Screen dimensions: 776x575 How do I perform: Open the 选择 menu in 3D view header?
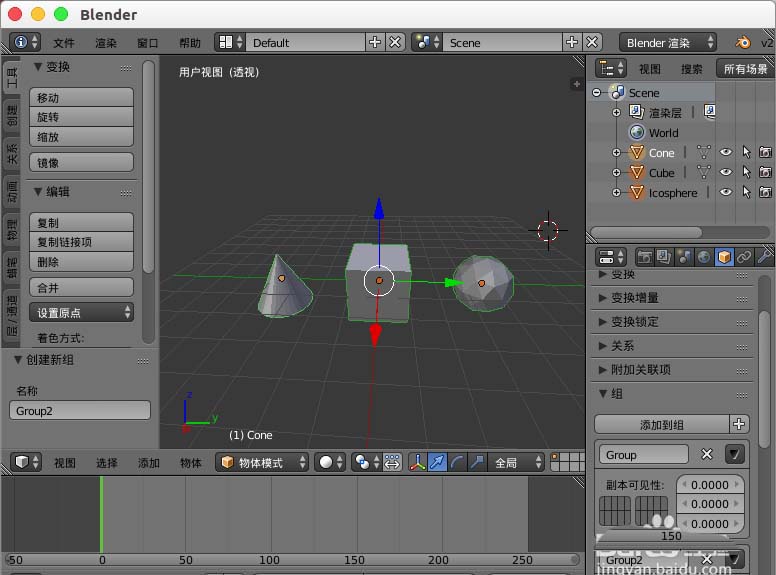[106, 463]
